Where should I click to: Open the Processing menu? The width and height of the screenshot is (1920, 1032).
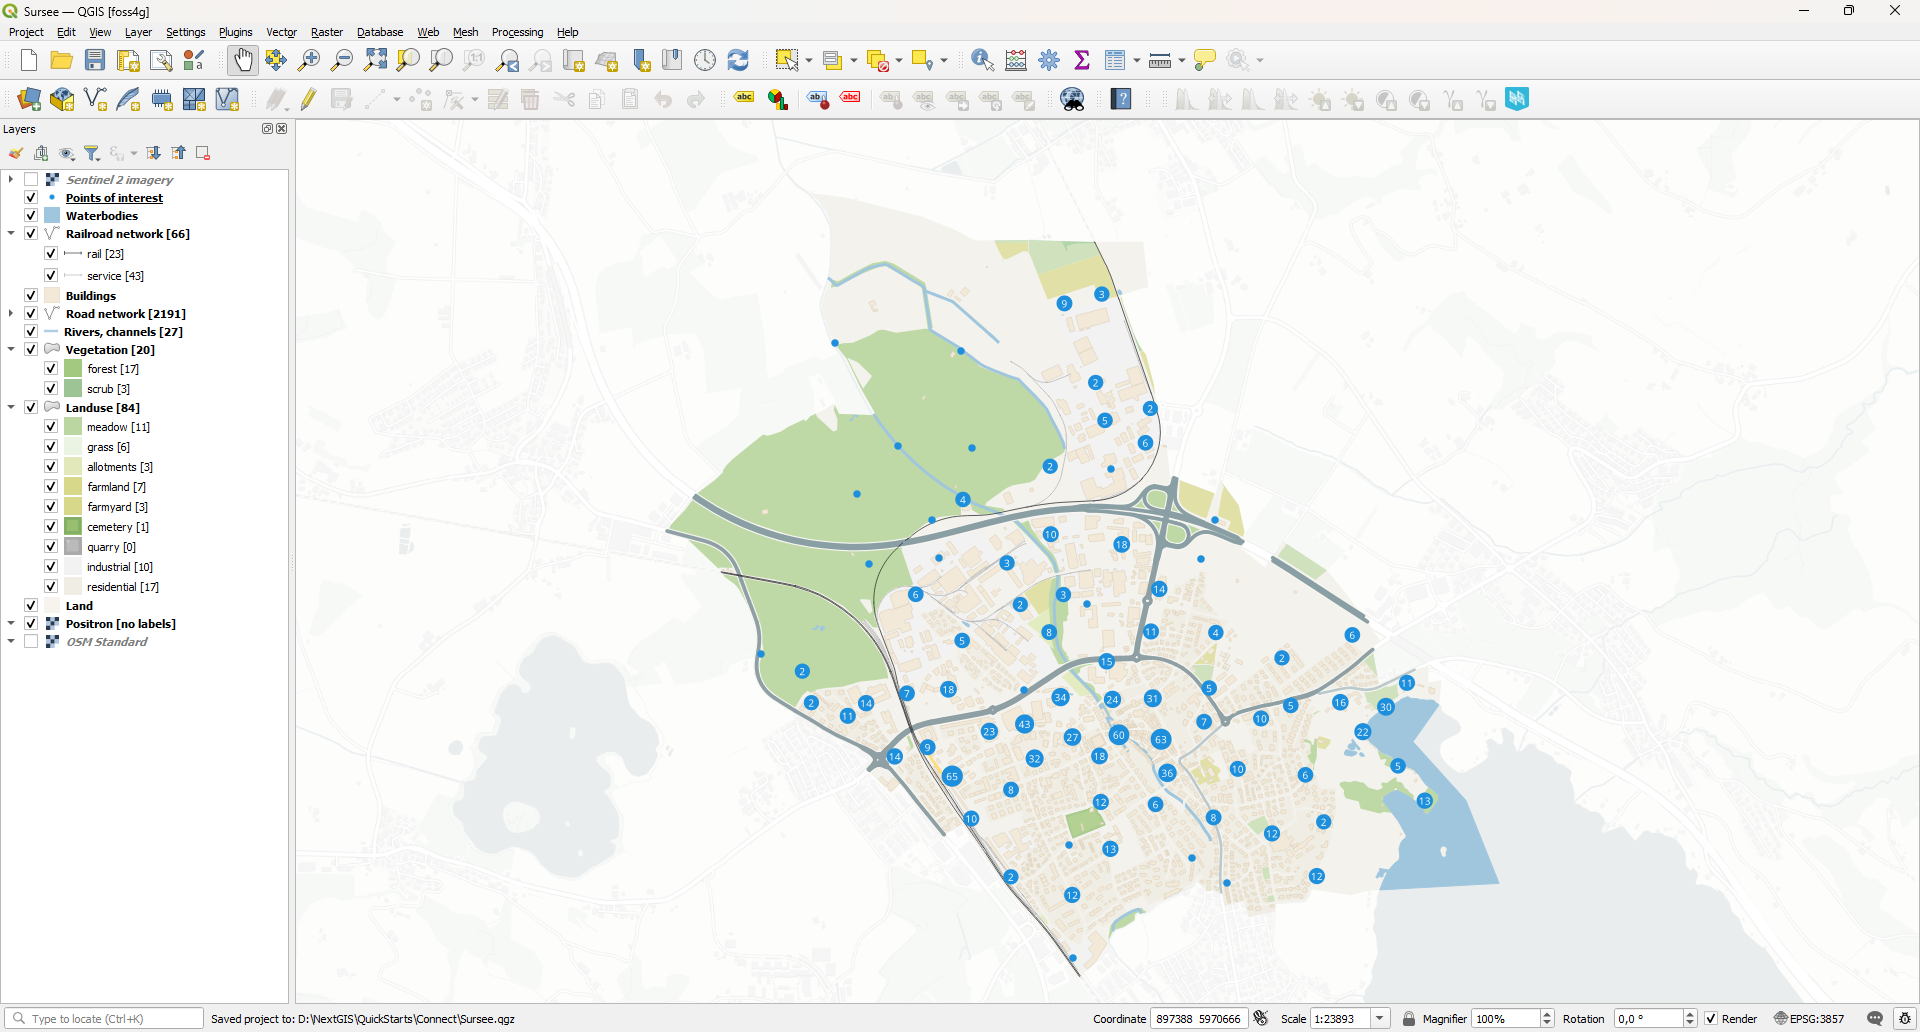click(517, 32)
